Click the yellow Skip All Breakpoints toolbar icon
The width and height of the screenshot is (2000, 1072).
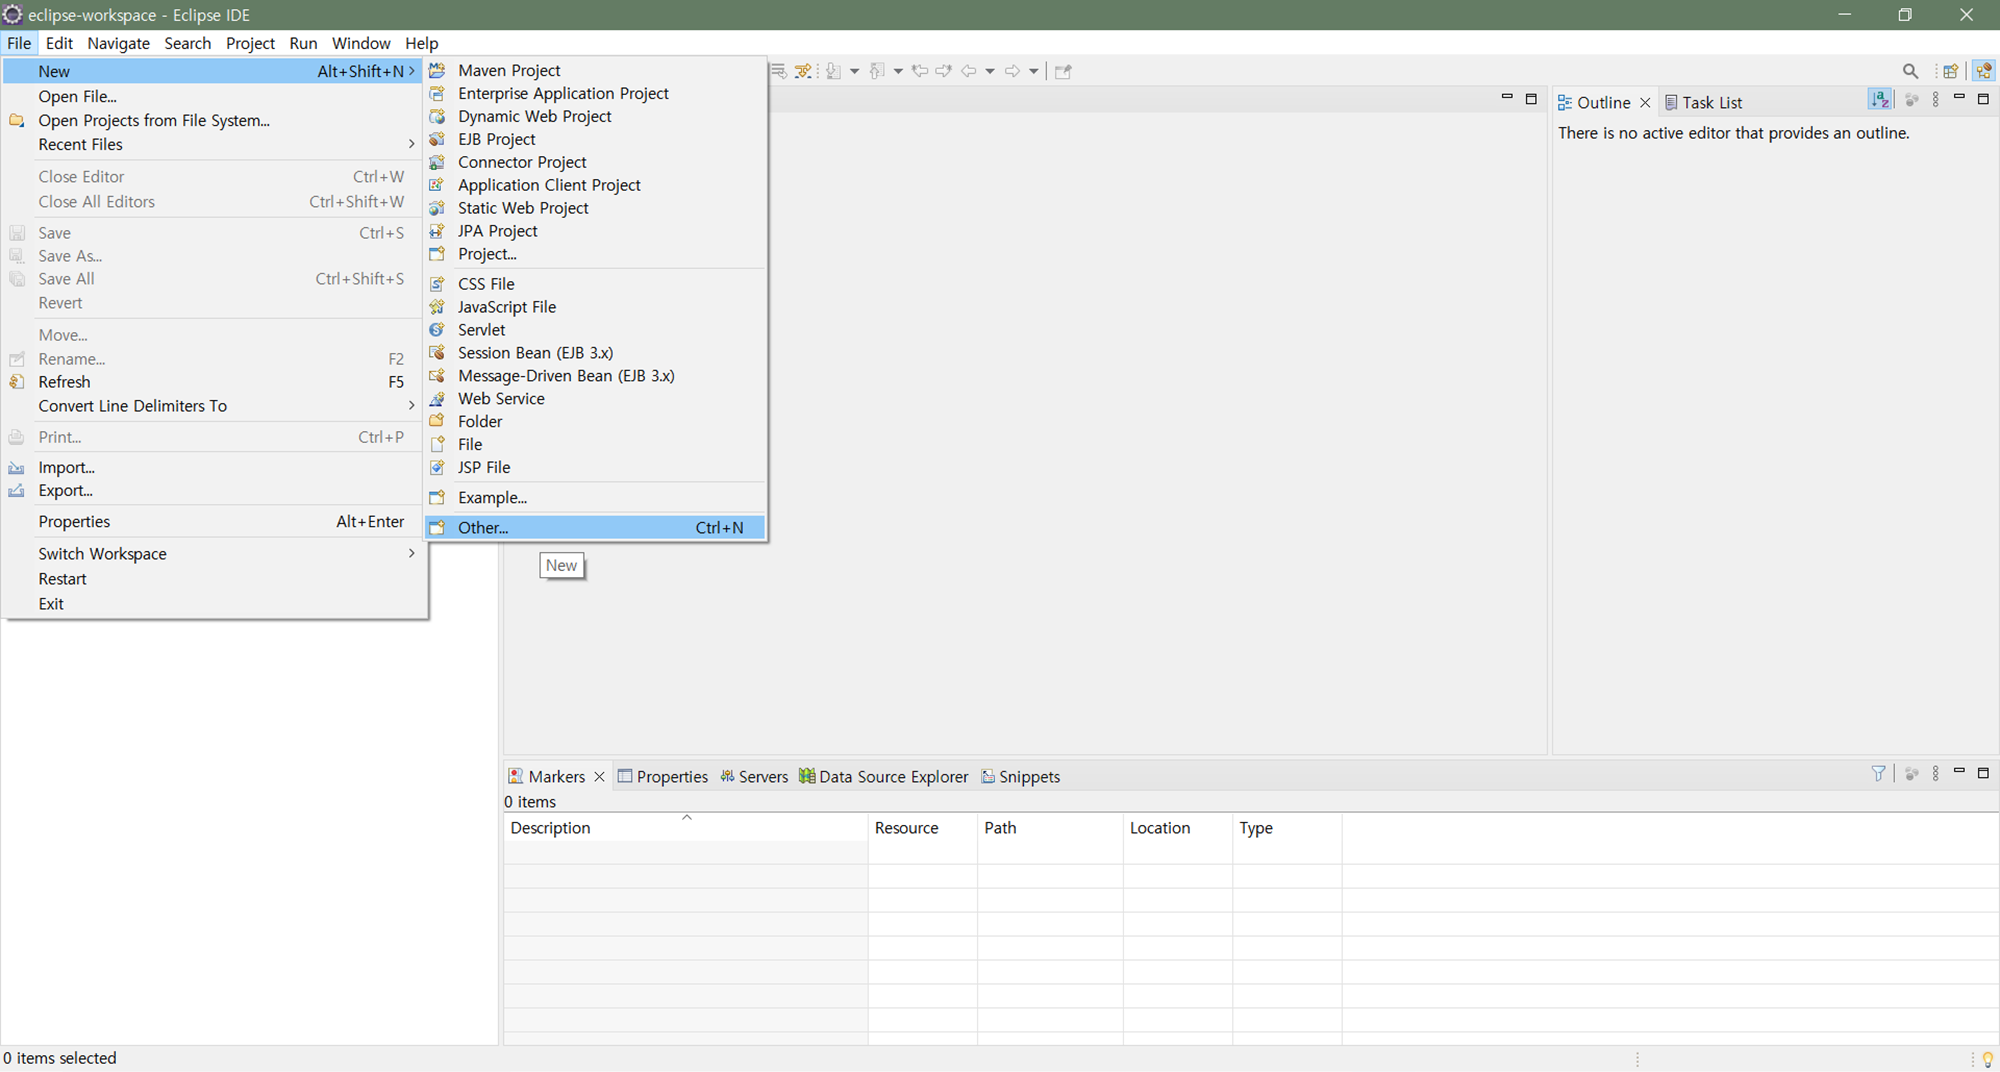(803, 71)
